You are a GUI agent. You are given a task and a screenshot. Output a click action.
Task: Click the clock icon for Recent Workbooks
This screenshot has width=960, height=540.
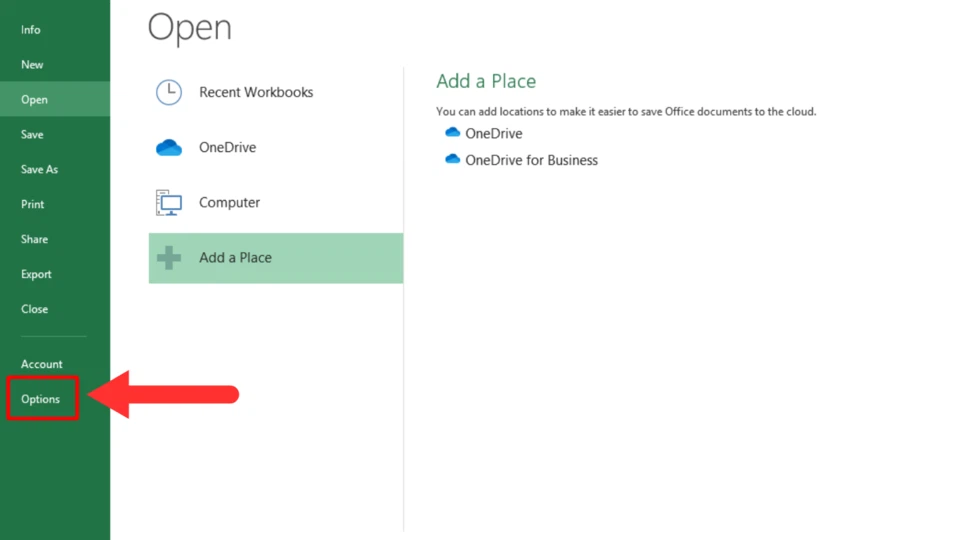pyautogui.click(x=169, y=93)
